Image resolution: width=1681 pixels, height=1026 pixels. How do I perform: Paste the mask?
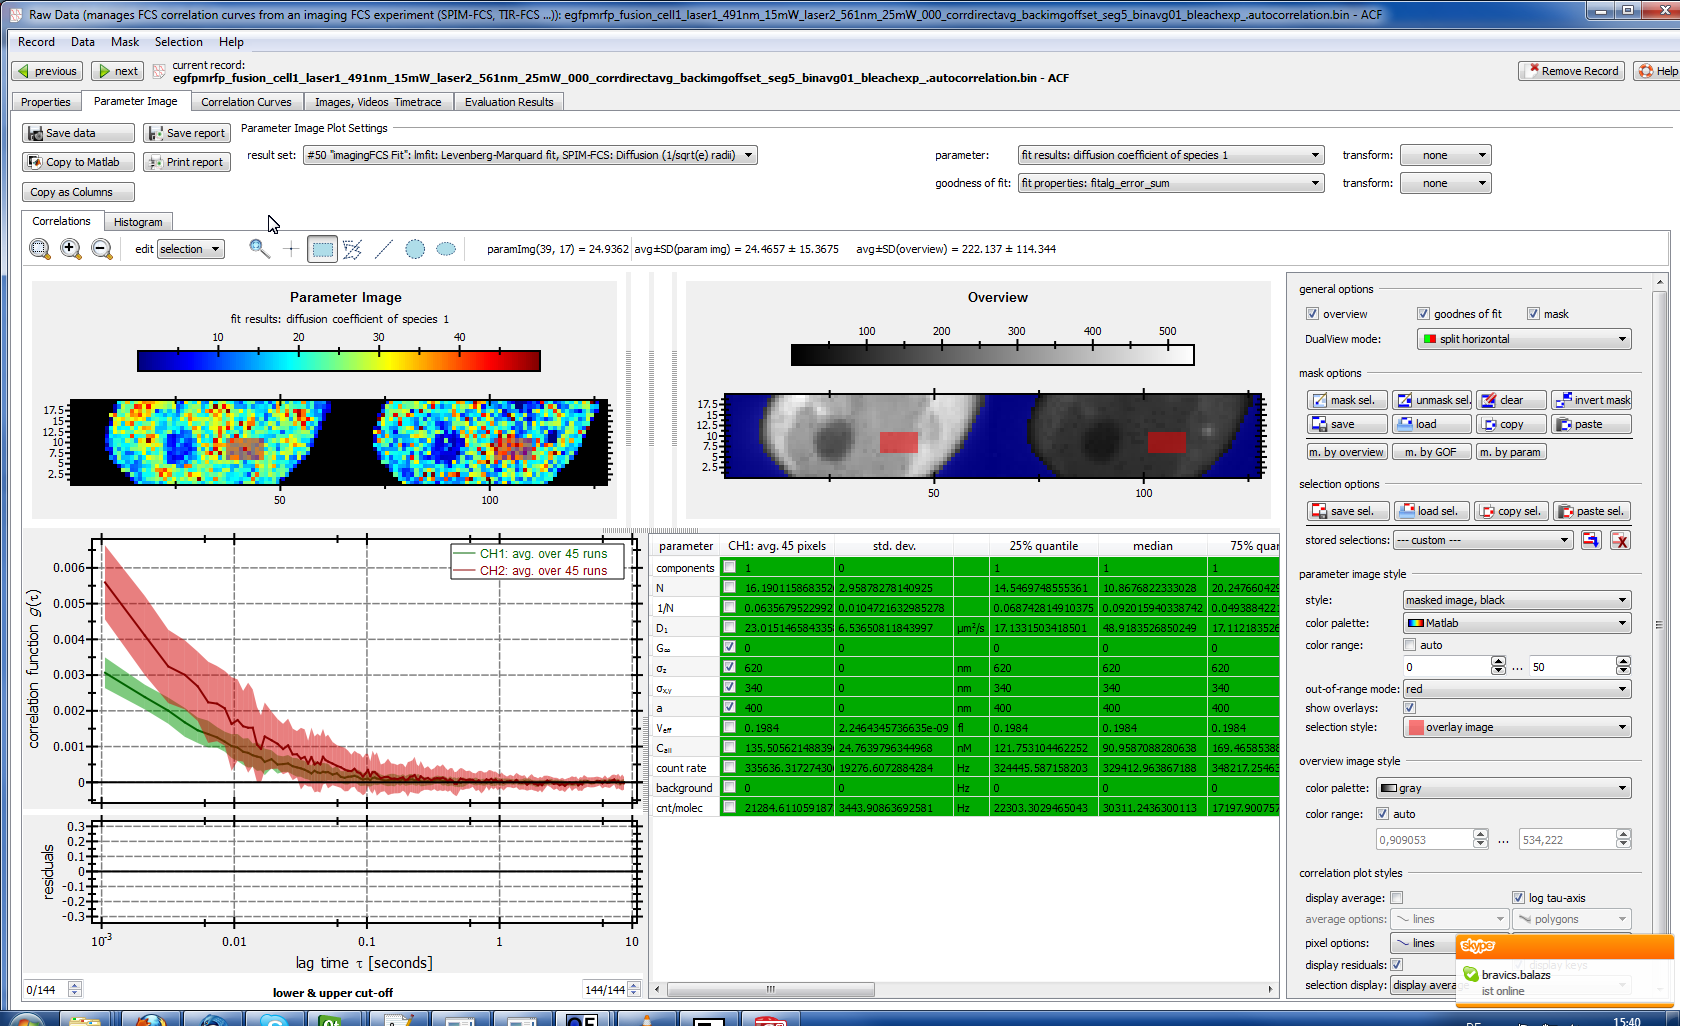(x=1591, y=424)
